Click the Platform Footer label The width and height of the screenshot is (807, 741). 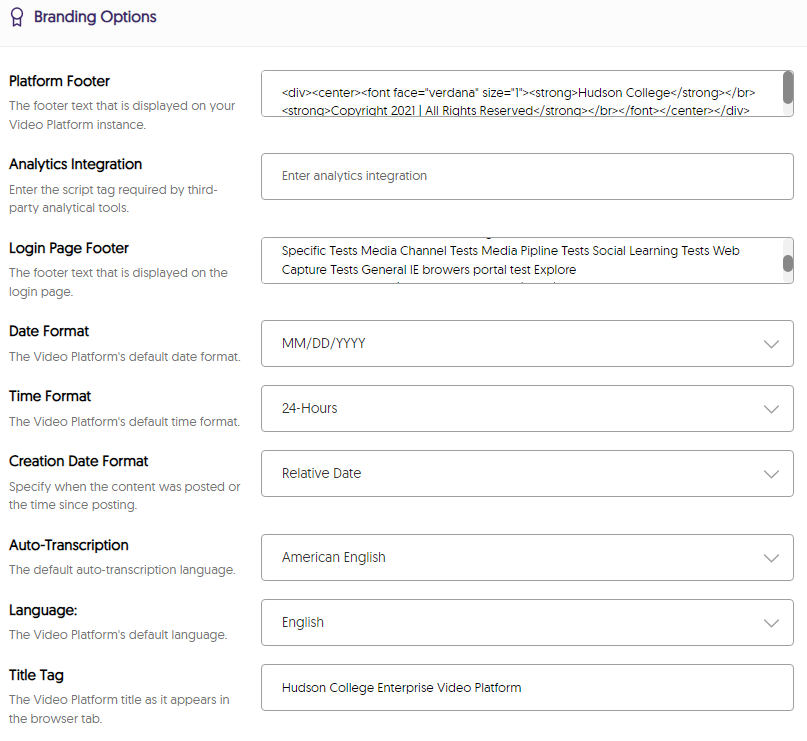pyautogui.click(x=59, y=81)
